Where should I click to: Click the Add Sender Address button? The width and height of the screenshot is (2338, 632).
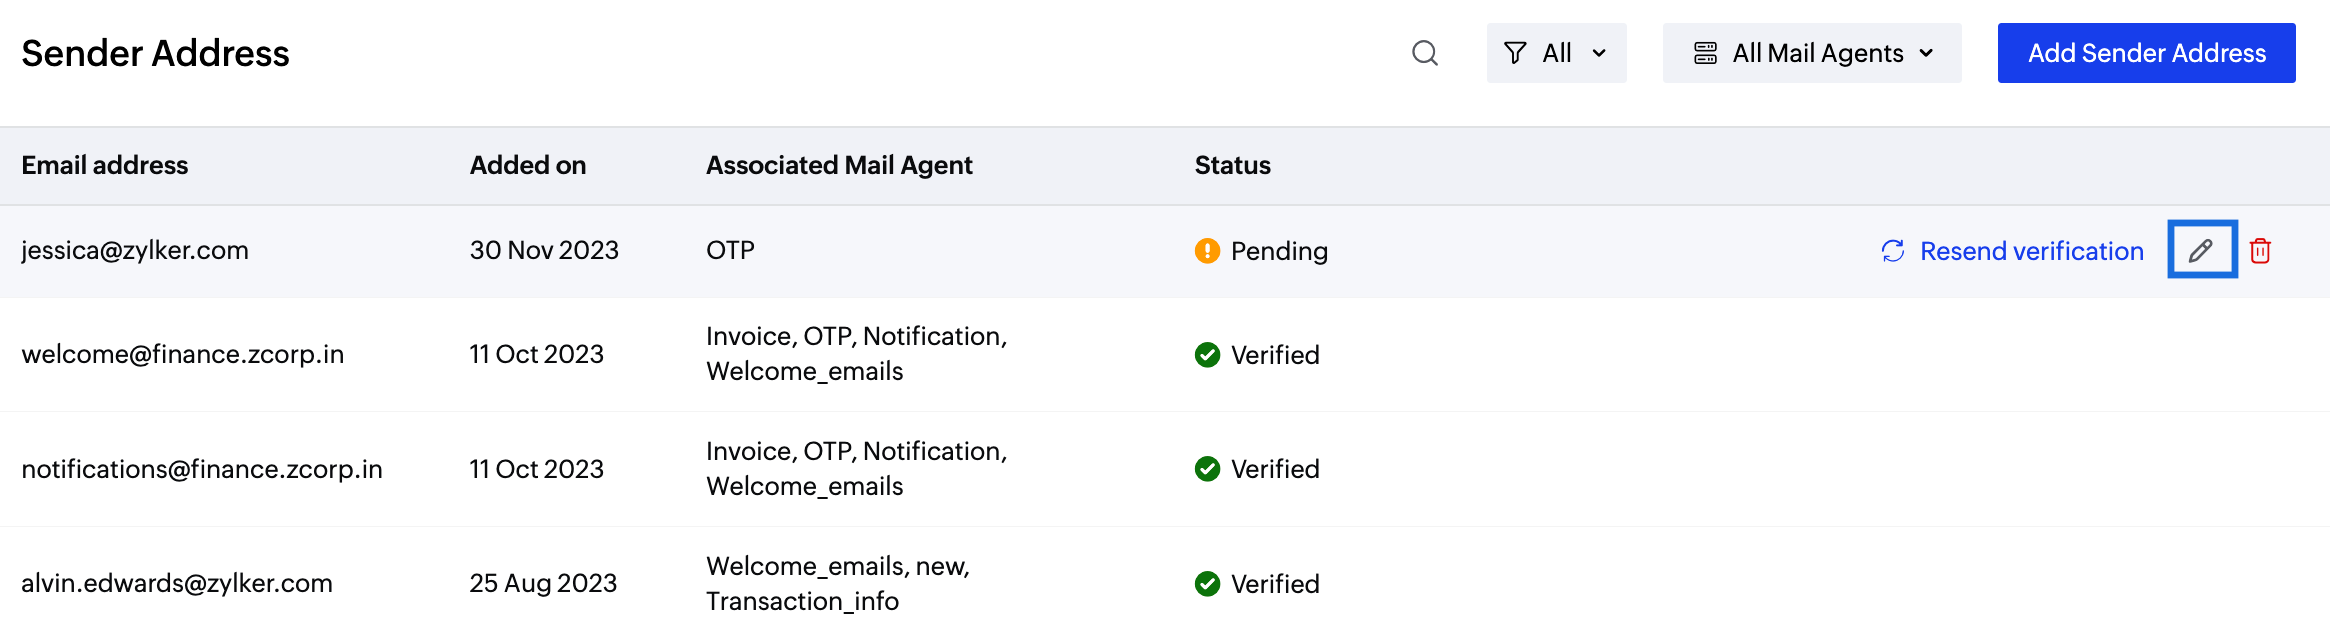pyautogui.click(x=2146, y=53)
